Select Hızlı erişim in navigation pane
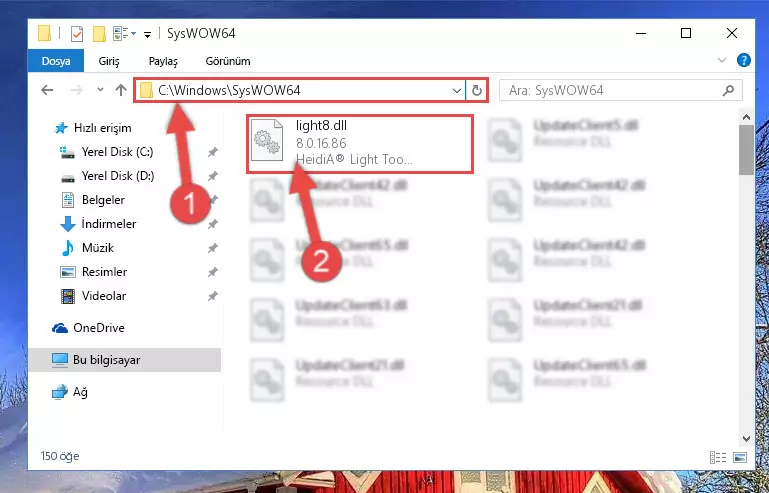This screenshot has height=493, width=769. point(103,128)
